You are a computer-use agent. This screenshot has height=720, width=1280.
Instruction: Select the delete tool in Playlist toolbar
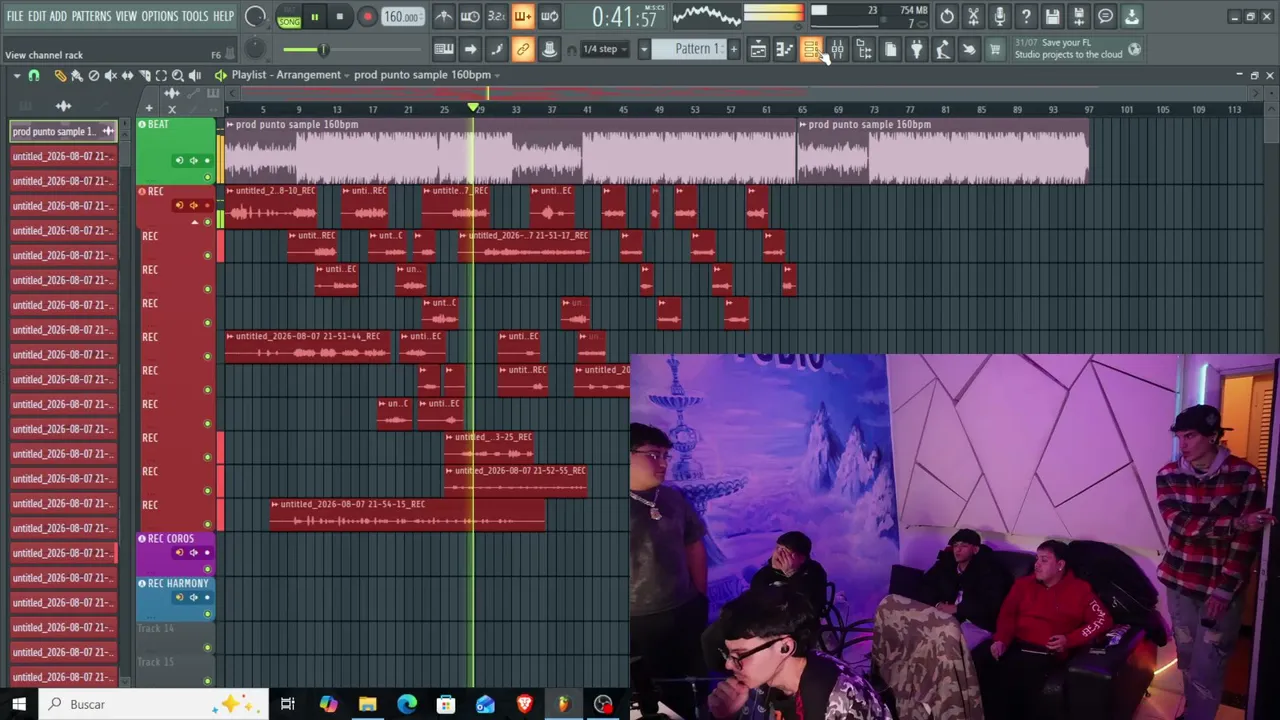94,75
